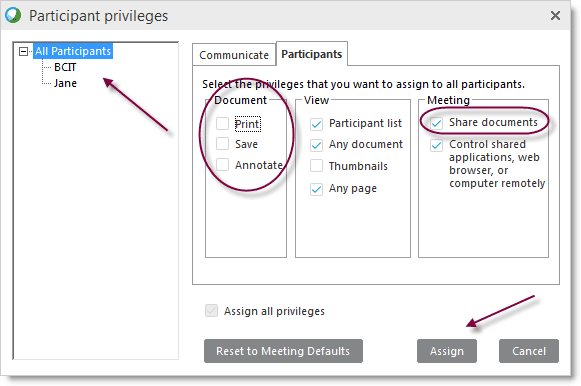
Task: Enable the Save document privilege
Action: click(x=222, y=144)
